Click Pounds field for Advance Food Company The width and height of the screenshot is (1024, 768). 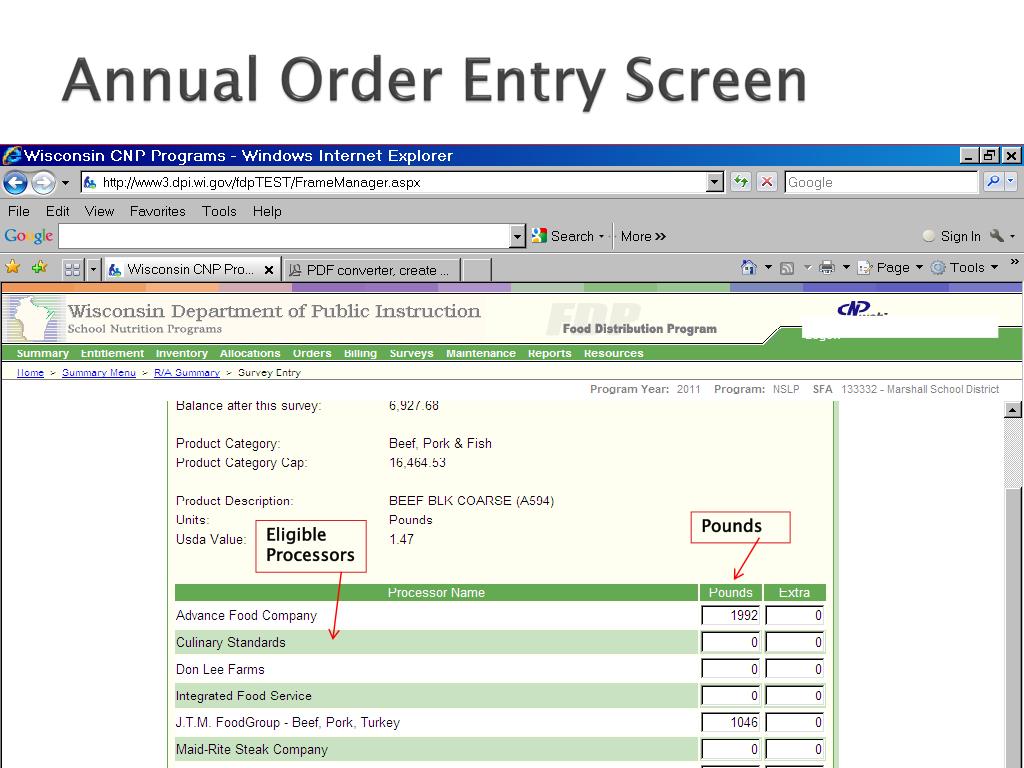(731, 615)
